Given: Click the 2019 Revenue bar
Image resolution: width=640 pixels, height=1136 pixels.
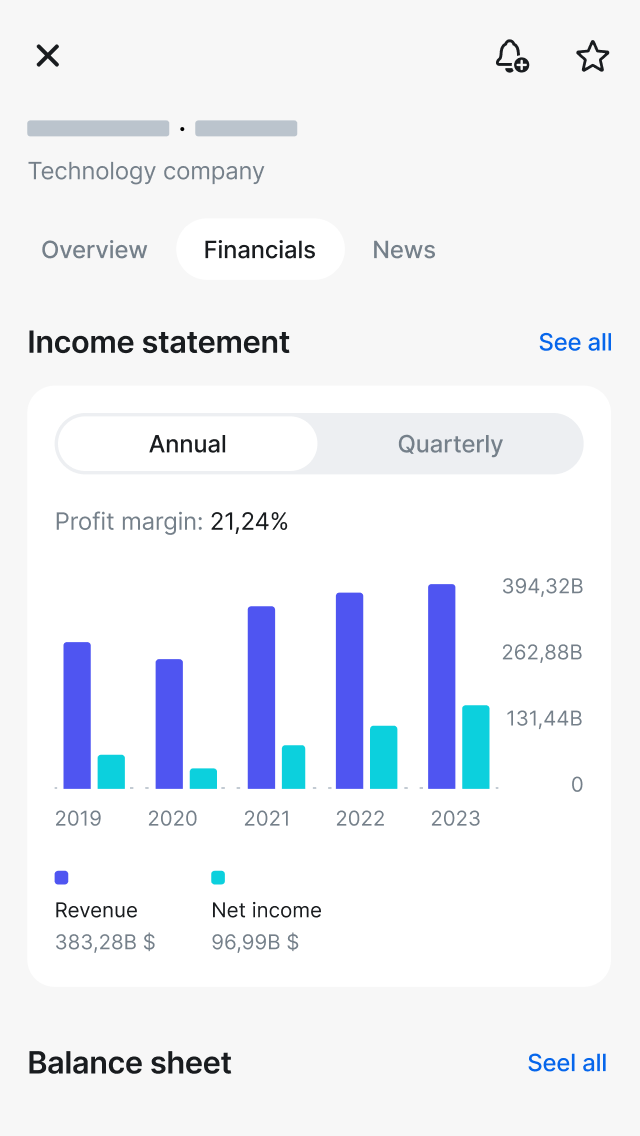Looking at the screenshot, I should [77, 716].
